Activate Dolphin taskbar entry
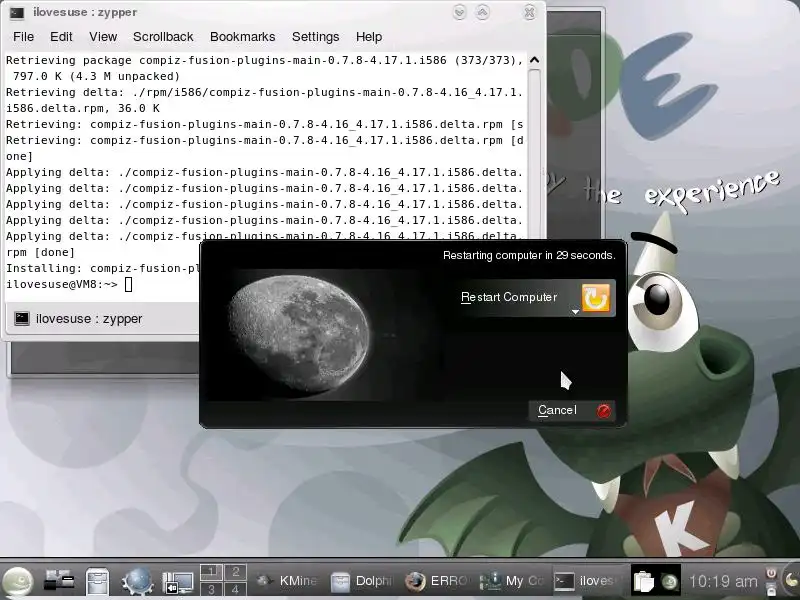Viewport: 800px width, 600px height. 361,581
